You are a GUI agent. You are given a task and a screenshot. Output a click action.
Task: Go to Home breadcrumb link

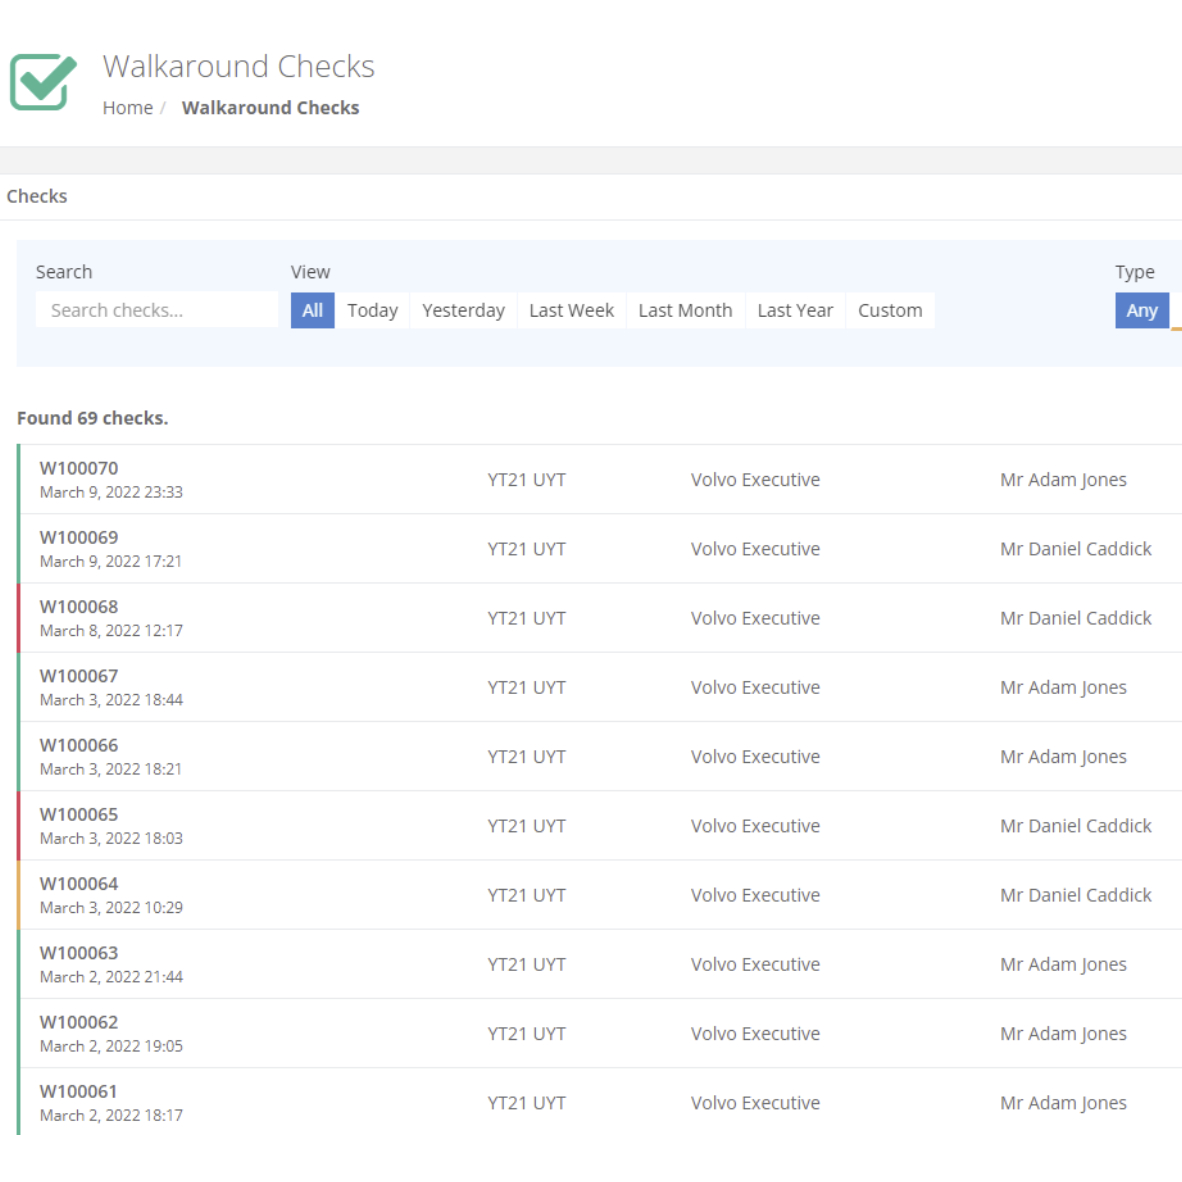click(127, 108)
